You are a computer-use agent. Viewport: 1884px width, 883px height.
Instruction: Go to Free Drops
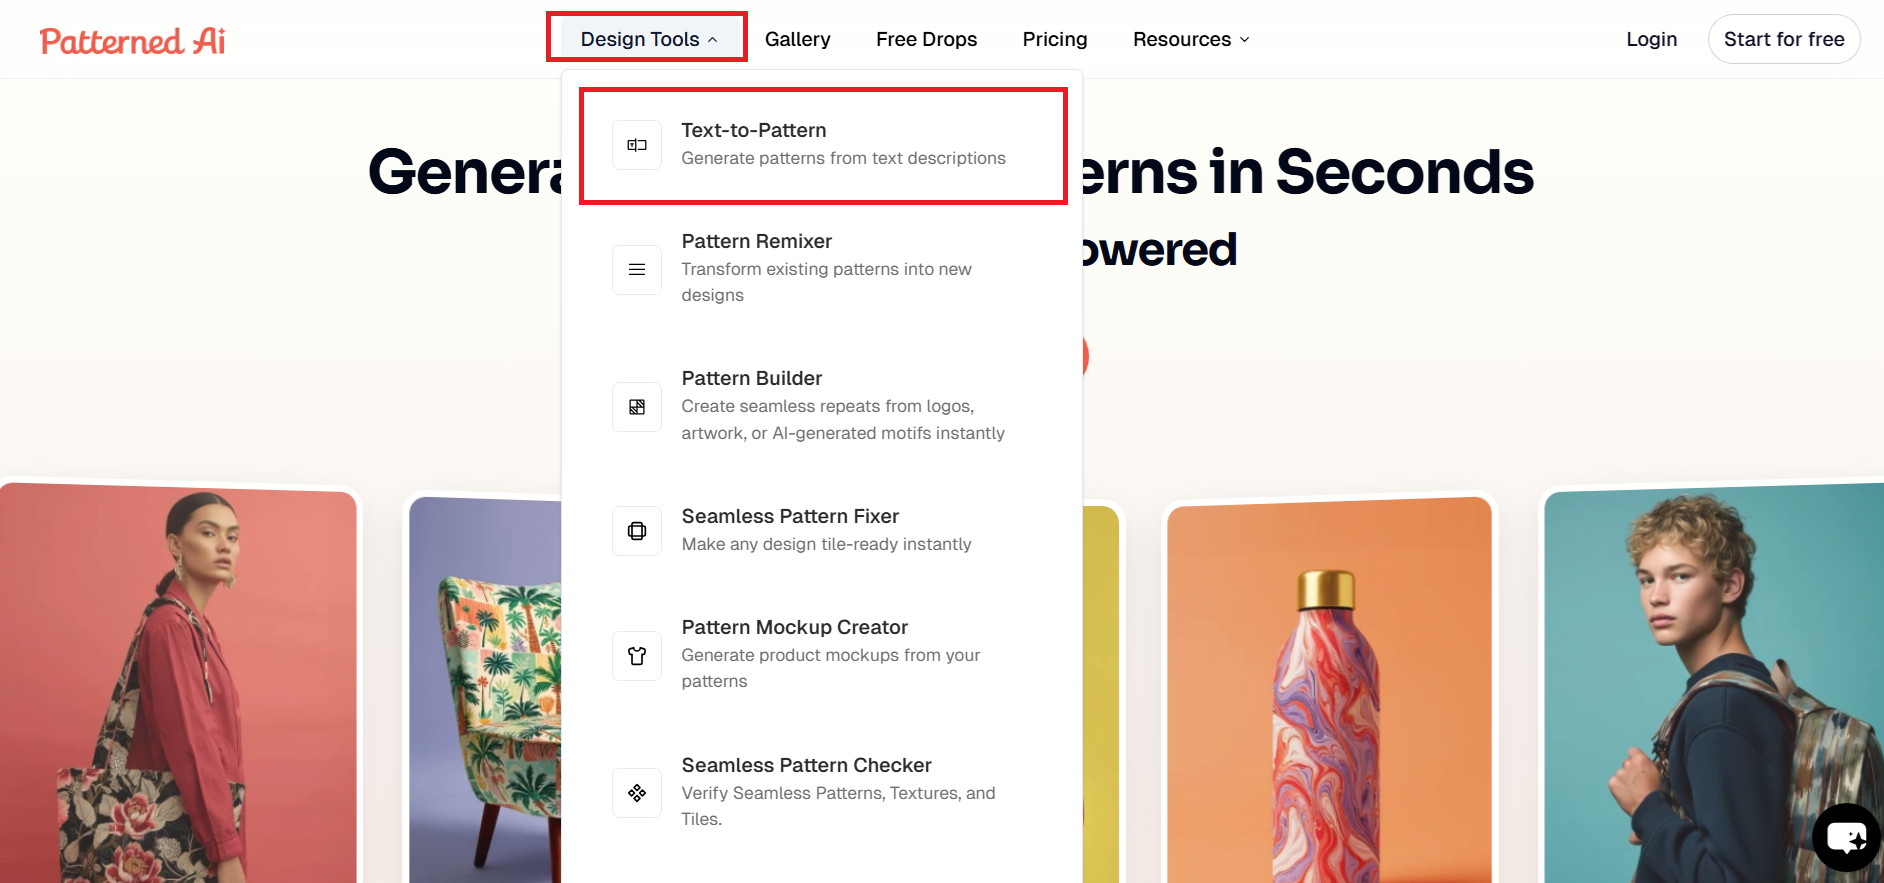point(926,39)
